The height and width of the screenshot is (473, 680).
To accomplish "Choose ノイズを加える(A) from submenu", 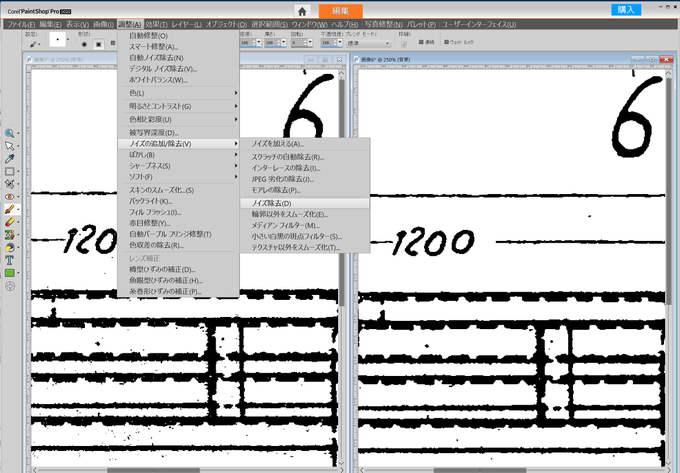I will click(x=305, y=144).
